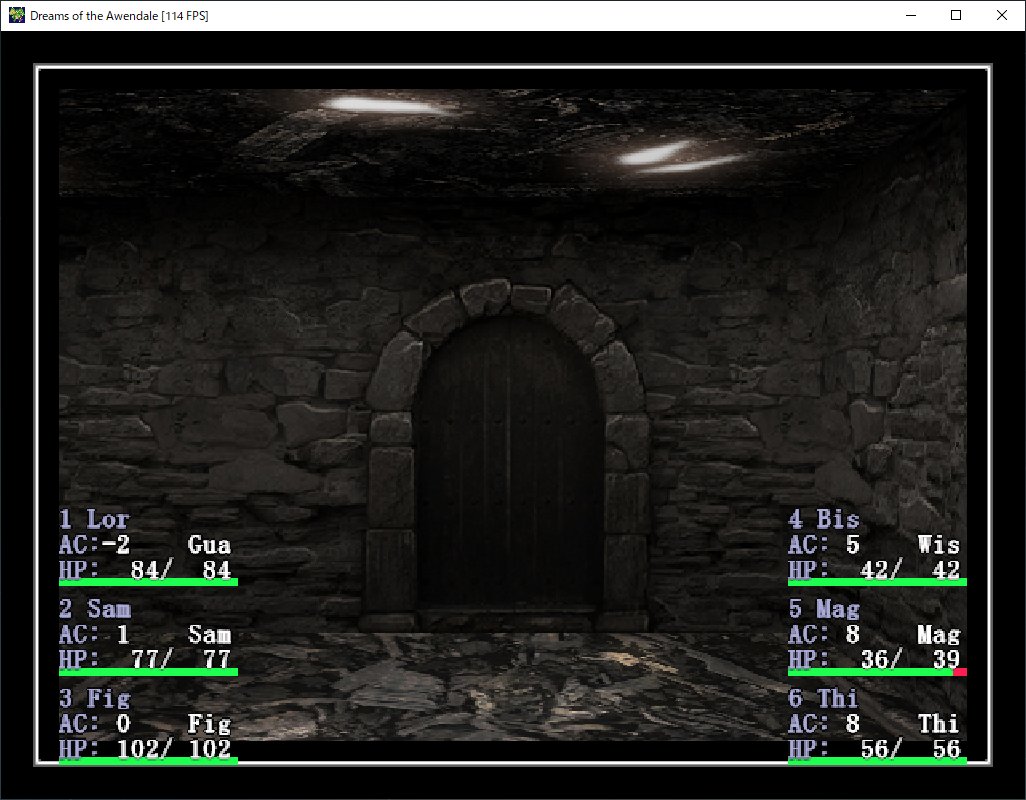Select party member 4 Bis
Image resolution: width=1026 pixels, height=800 pixels.
point(824,519)
